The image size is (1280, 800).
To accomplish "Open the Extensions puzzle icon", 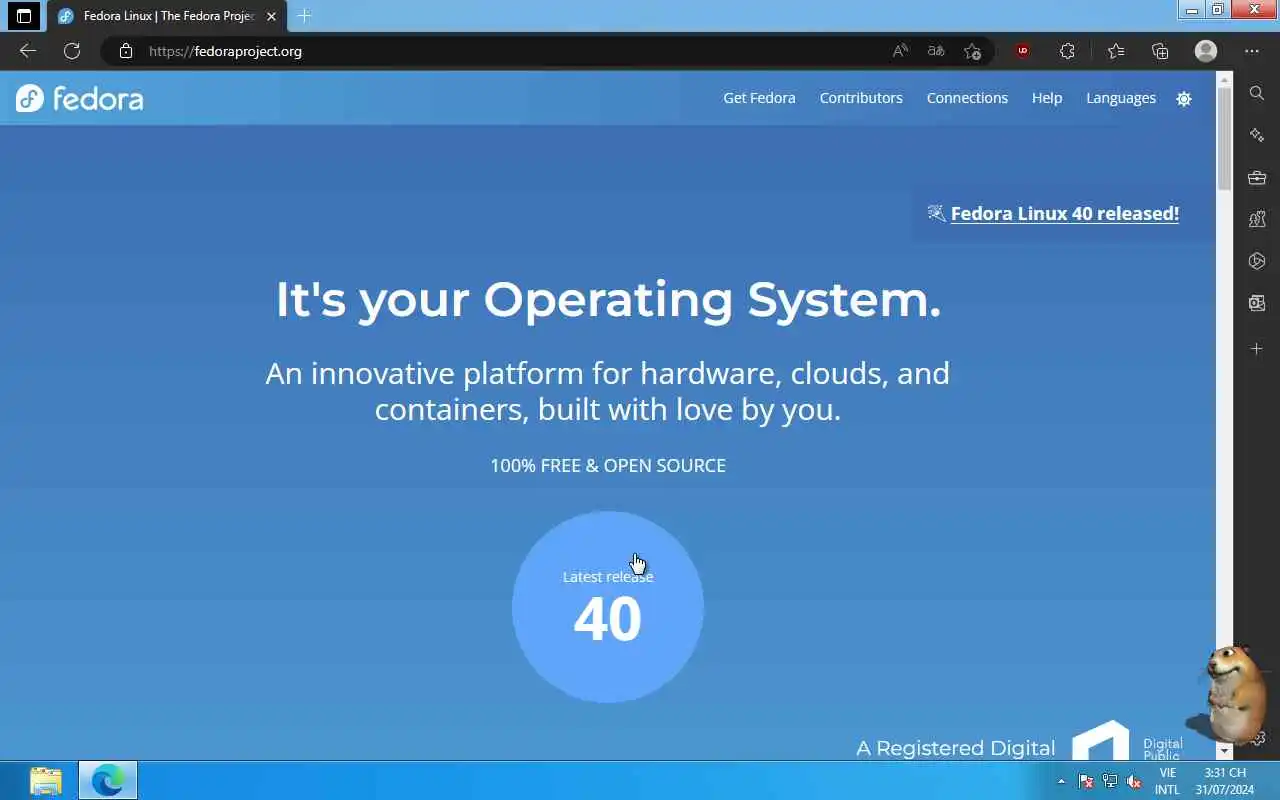I will point(1067,51).
